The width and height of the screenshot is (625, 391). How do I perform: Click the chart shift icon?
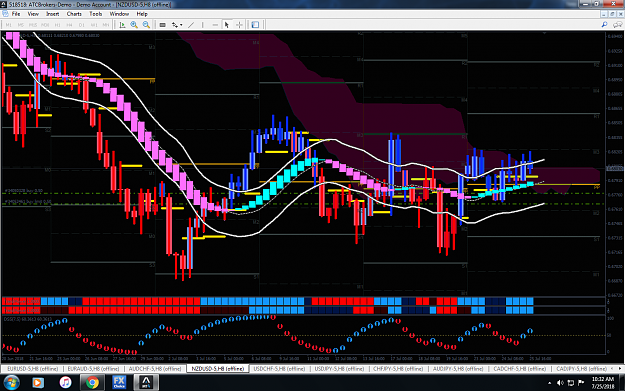[x=122, y=25]
